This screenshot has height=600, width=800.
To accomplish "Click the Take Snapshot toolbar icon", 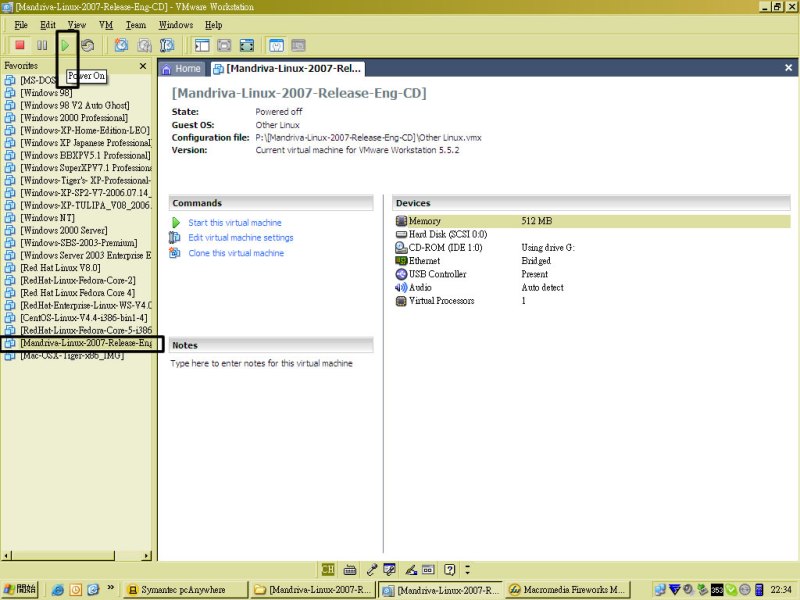I will click(121, 45).
